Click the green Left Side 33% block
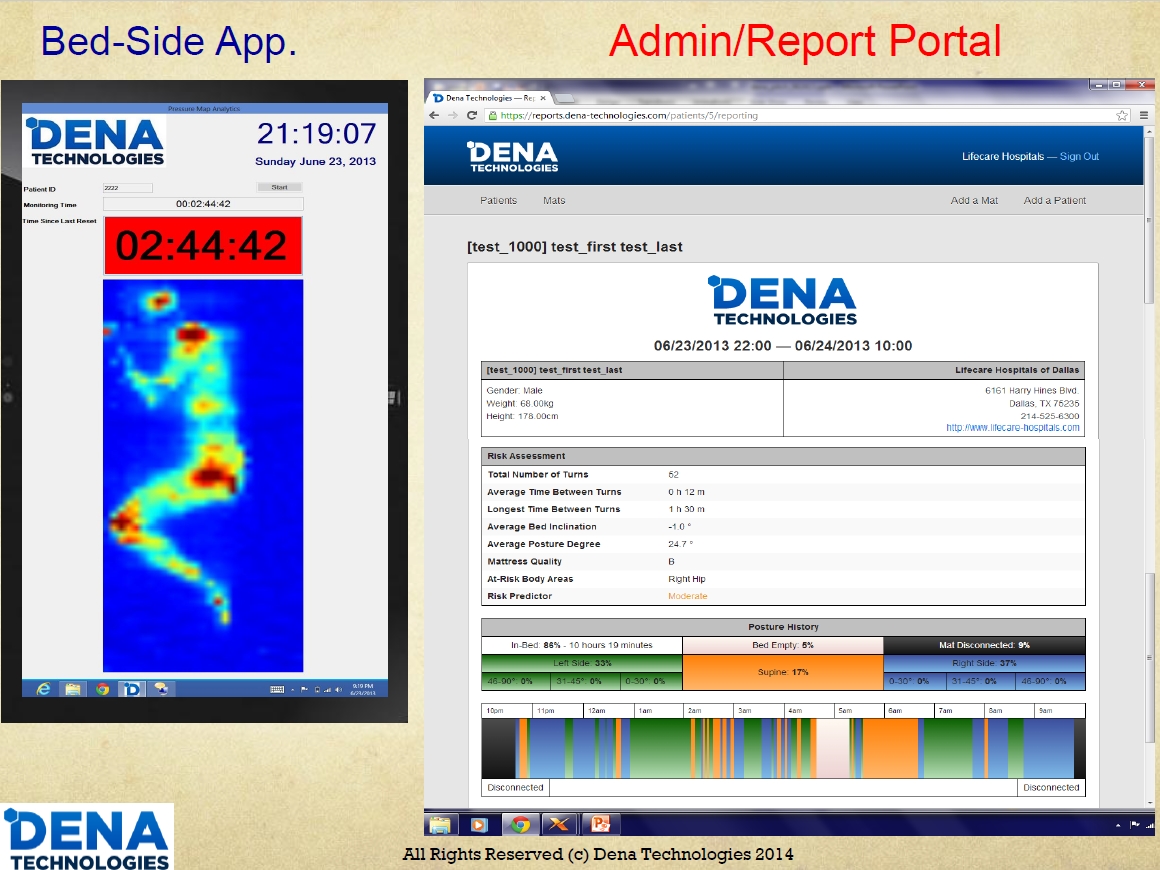The width and height of the screenshot is (1160, 870). pos(582,663)
